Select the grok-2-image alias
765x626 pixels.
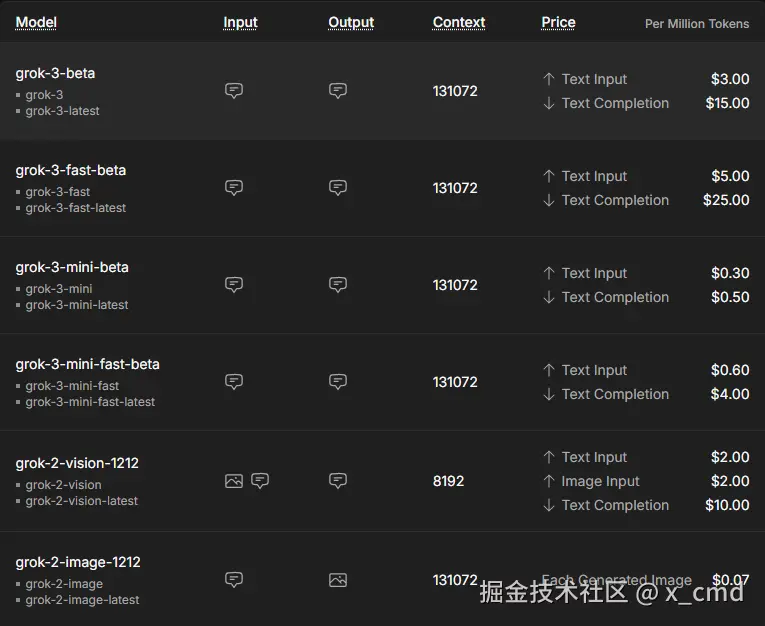pos(64,584)
